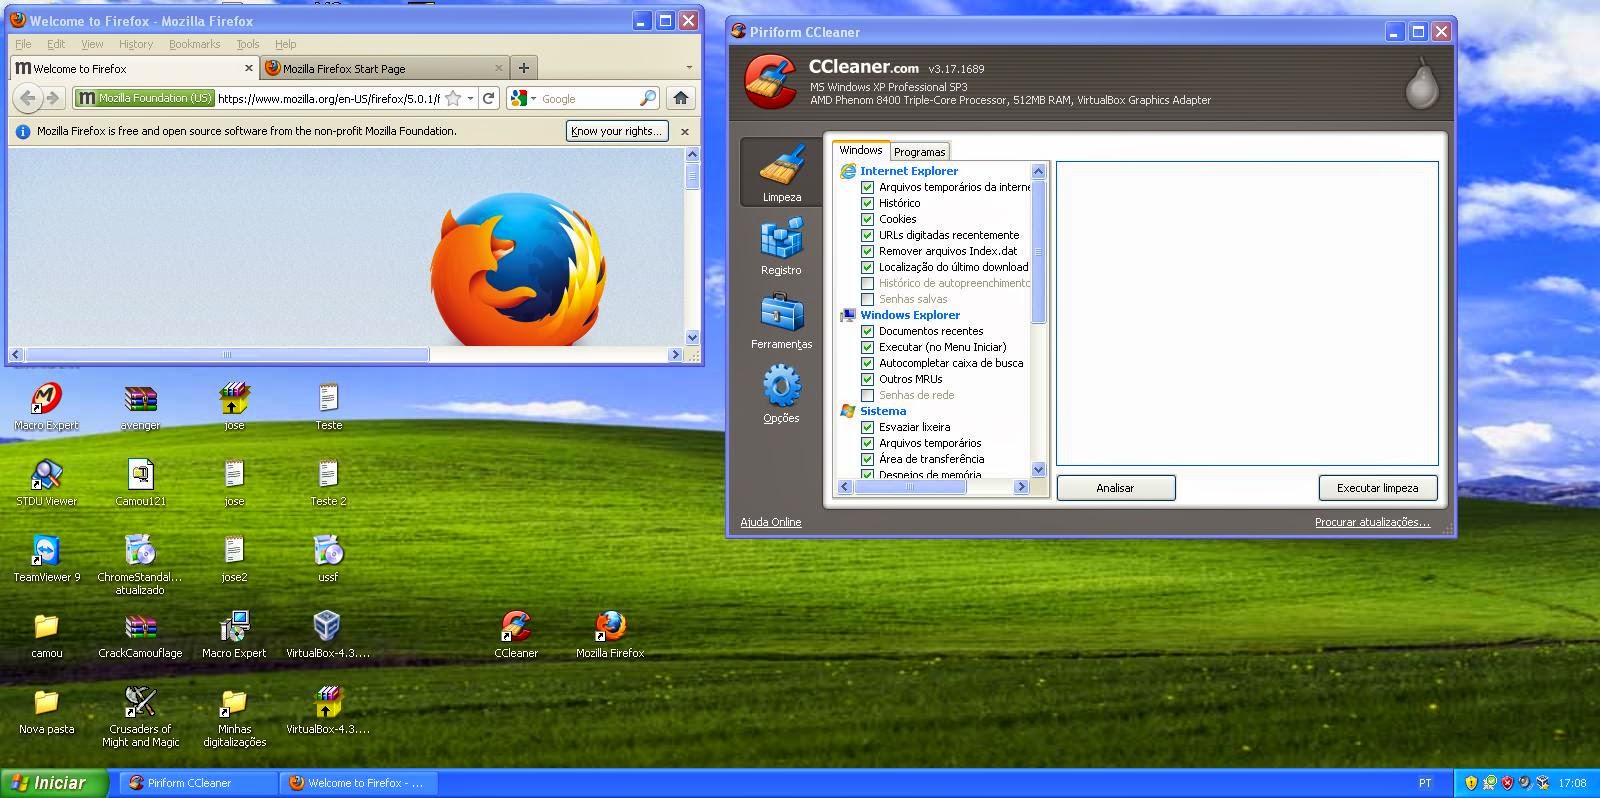The height and width of the screenshot is (798, 1600).
Task: Enable the Senhas salvas checkbox
Action: pyautogui.click(x=868, y=299)
